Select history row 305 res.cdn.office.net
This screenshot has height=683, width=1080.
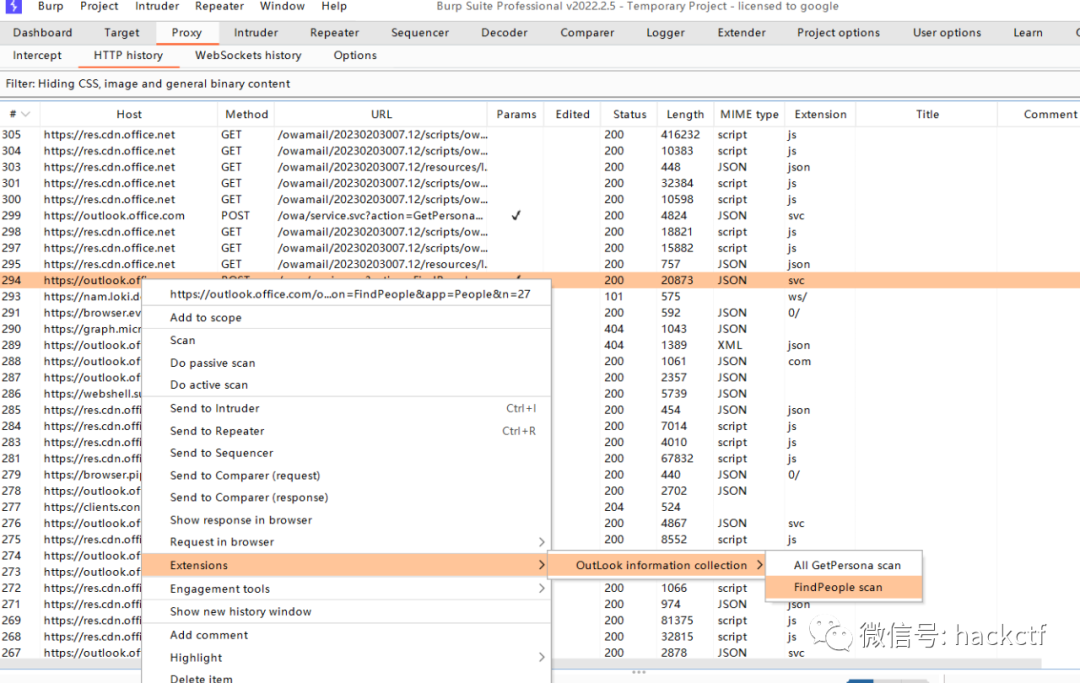540,134
